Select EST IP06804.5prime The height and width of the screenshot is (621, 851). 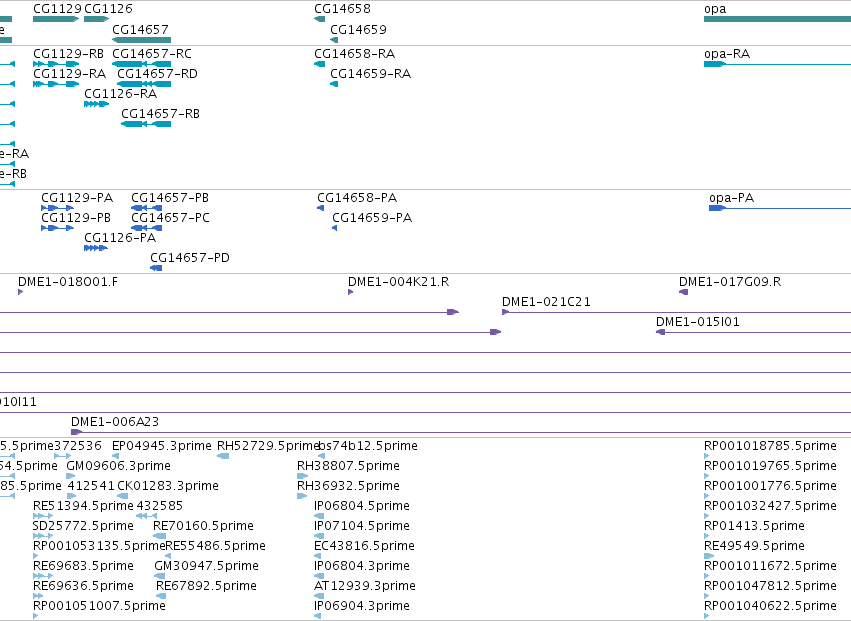[x=362, y=506]
